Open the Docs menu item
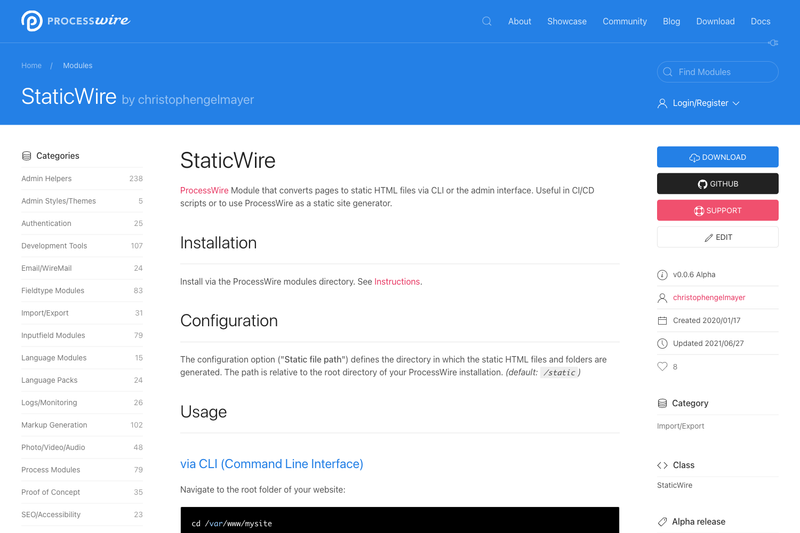Image resolution: width=800 pixels, height=533 pixels. [x=760, y=21]
